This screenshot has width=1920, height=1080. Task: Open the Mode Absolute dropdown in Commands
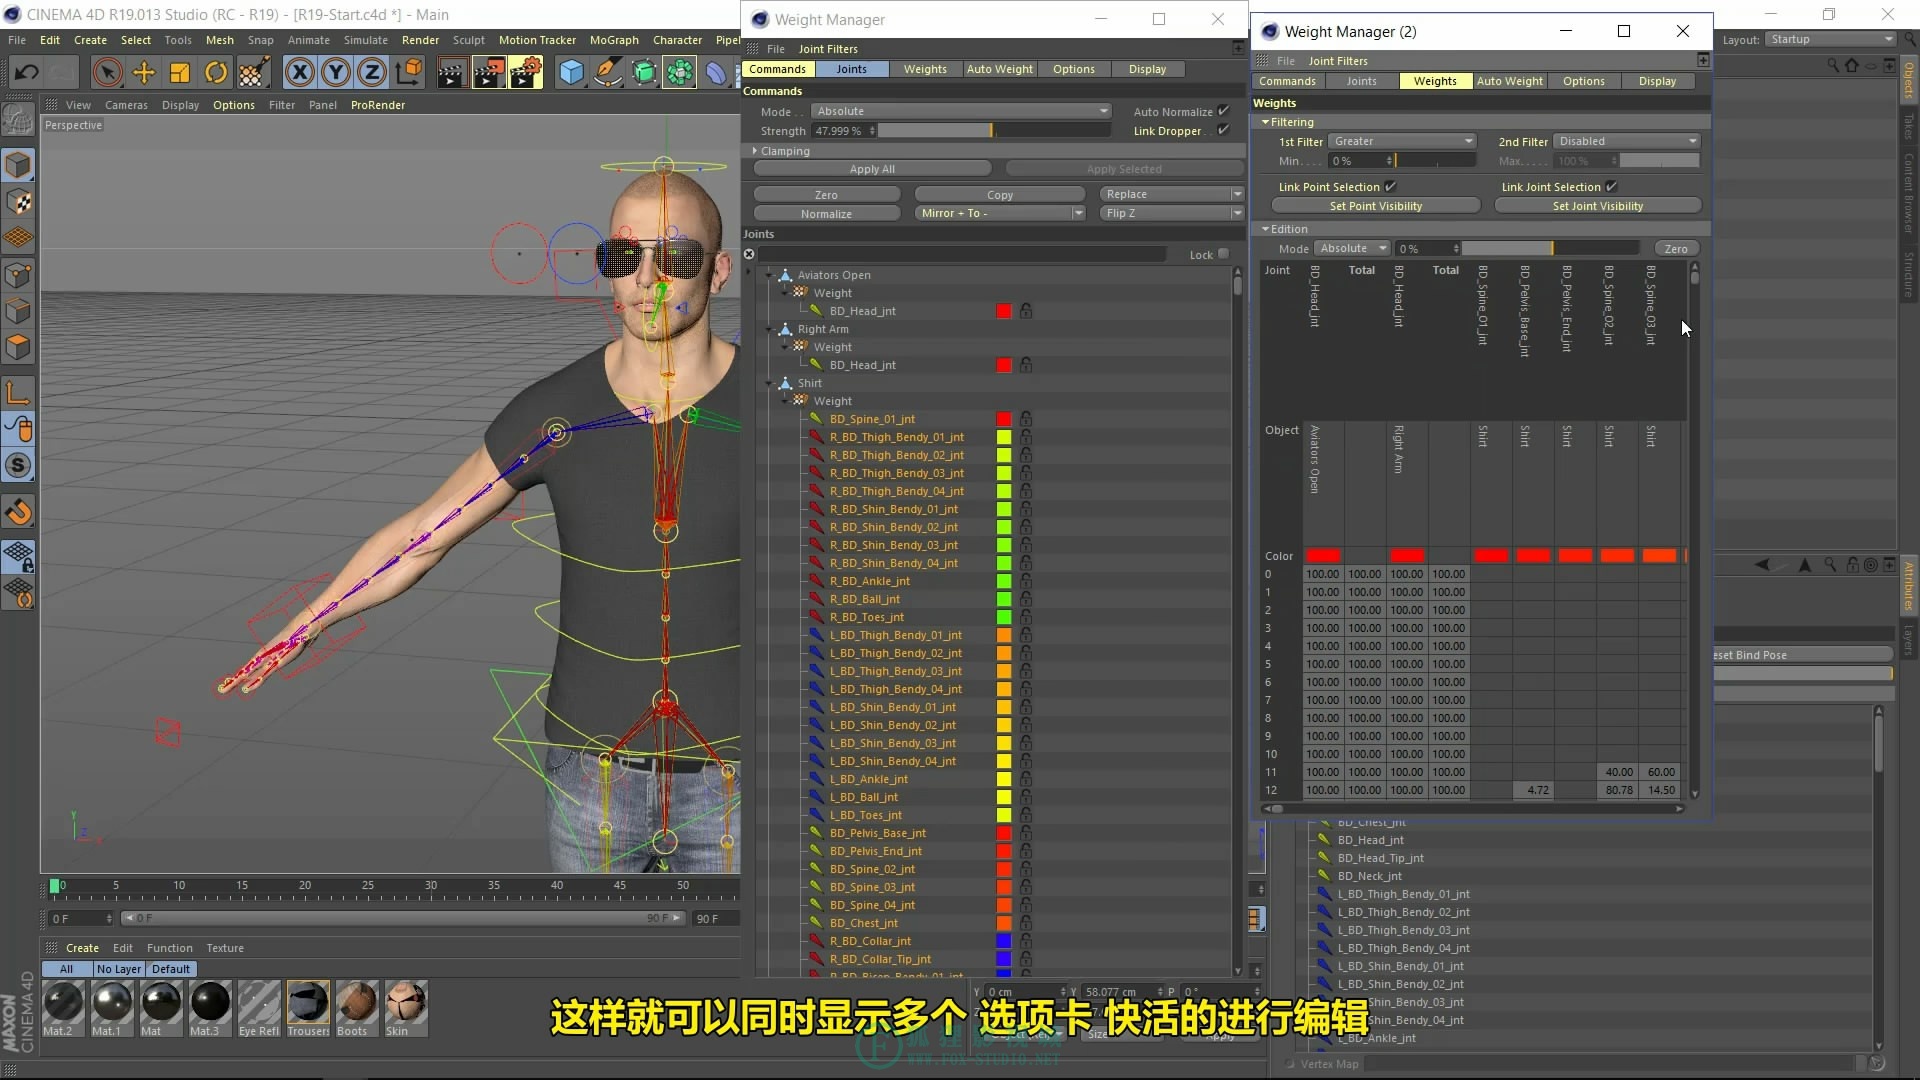click(x=961, y=111)
